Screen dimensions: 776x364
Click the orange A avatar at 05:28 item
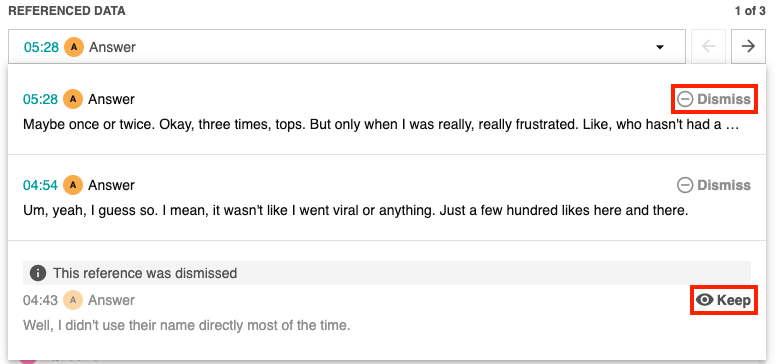click(x=73, y=99)
